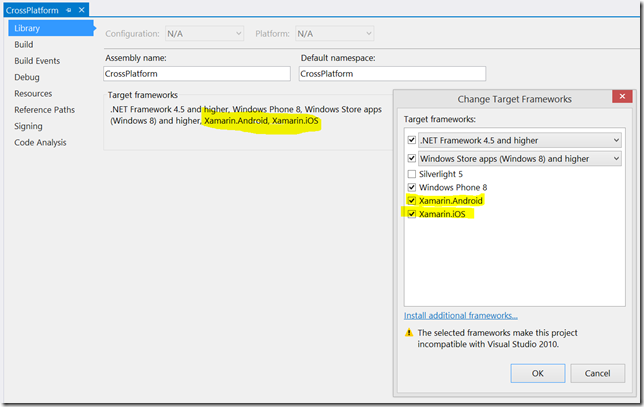
Task: Open the Windows Store apps version dropdown
Action: tap(520, 159)
